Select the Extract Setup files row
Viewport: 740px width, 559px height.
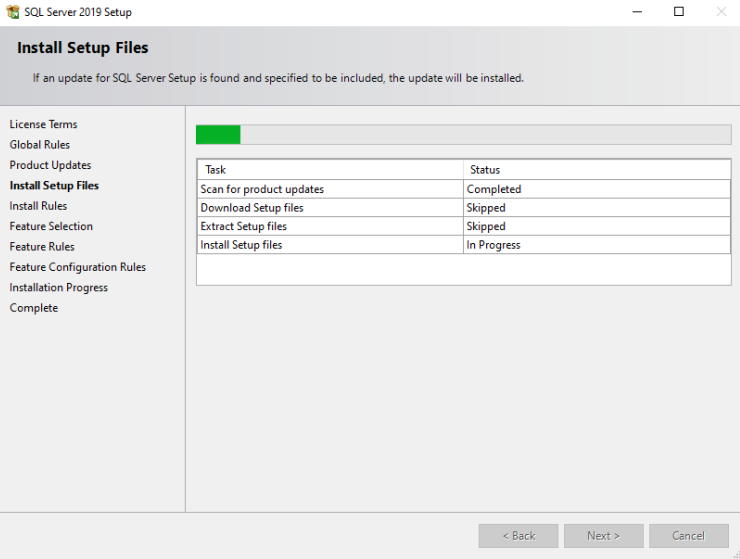point(463,226)
